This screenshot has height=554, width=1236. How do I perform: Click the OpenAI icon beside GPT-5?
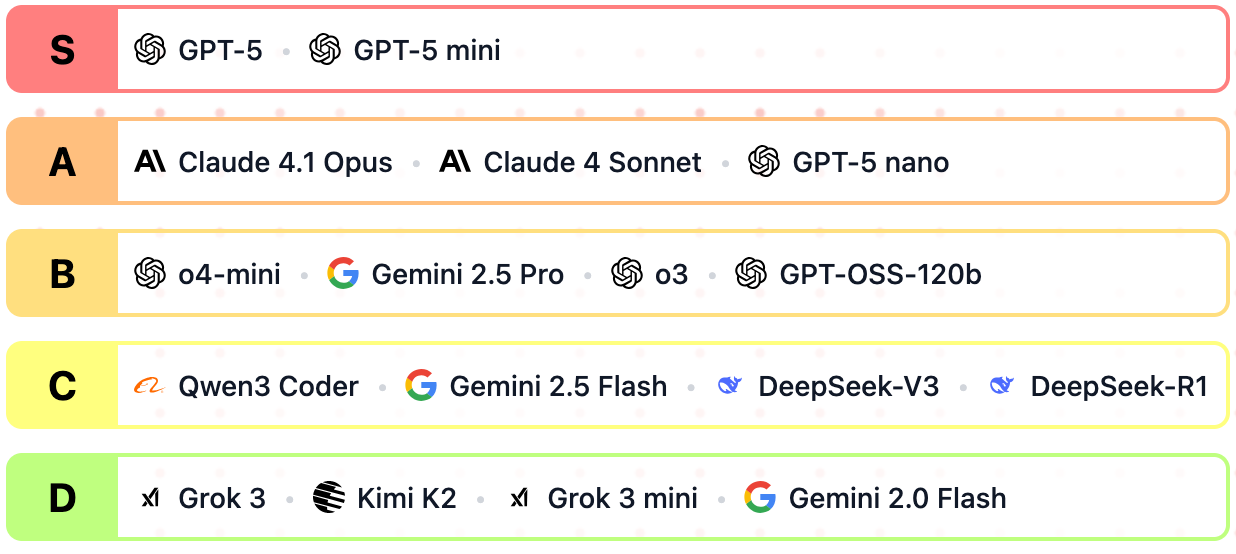coord(150,49)
